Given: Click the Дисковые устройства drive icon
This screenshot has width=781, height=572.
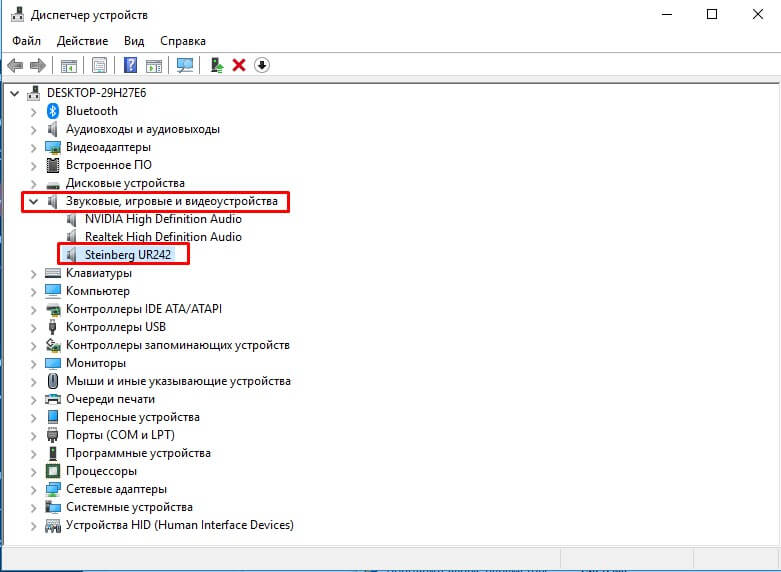Looking at the screenshot, I should tap(53, 184).
